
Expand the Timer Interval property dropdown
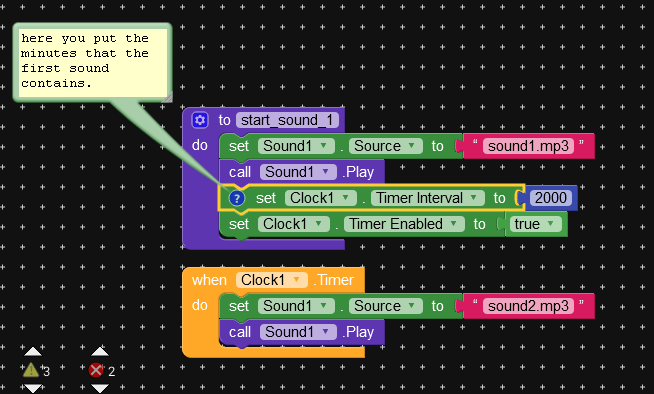(x=428, y=198)
